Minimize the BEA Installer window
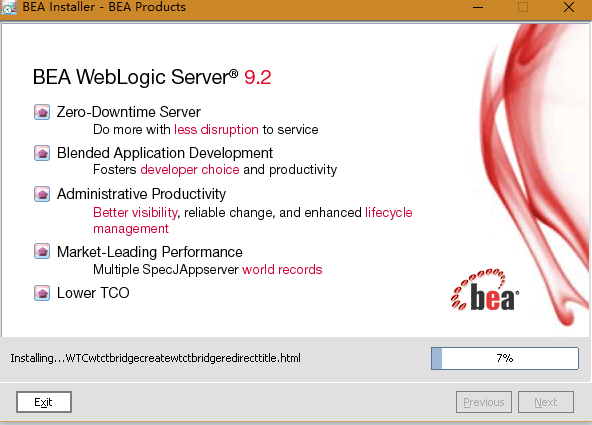The width and height of the screenshot is (592, 425). [478, 7]
